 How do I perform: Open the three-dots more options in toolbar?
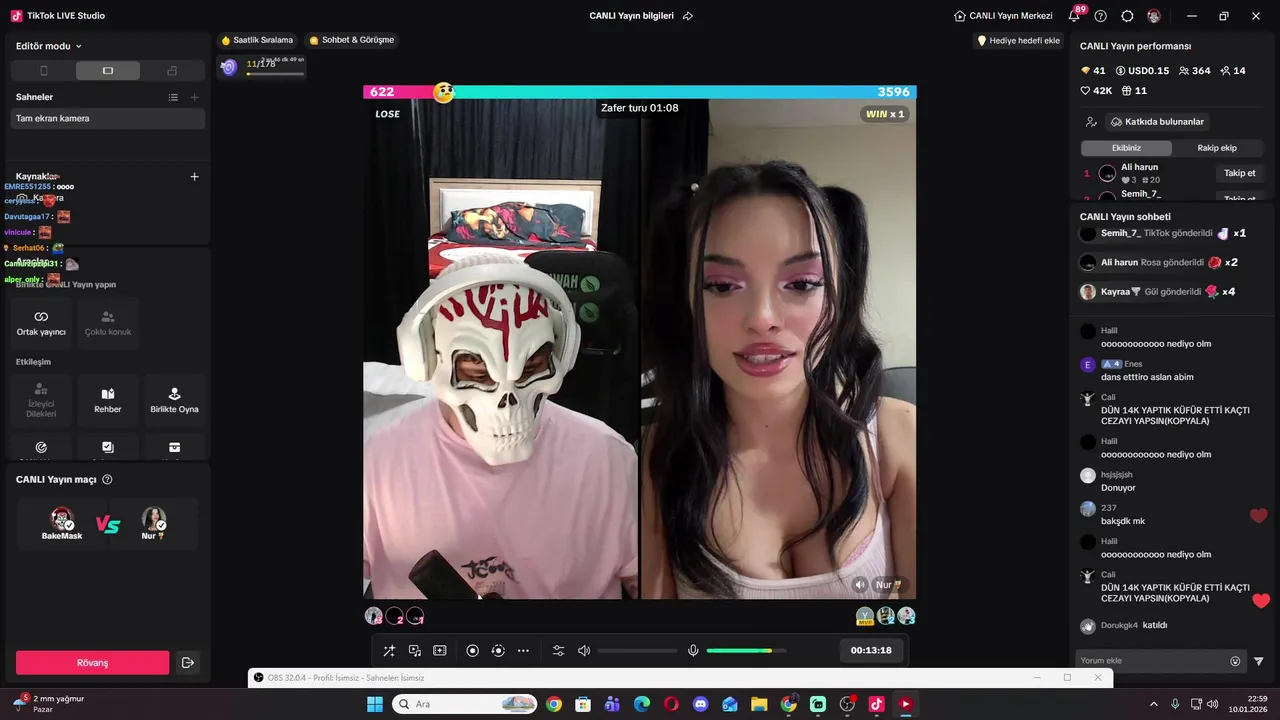point(523,651)
